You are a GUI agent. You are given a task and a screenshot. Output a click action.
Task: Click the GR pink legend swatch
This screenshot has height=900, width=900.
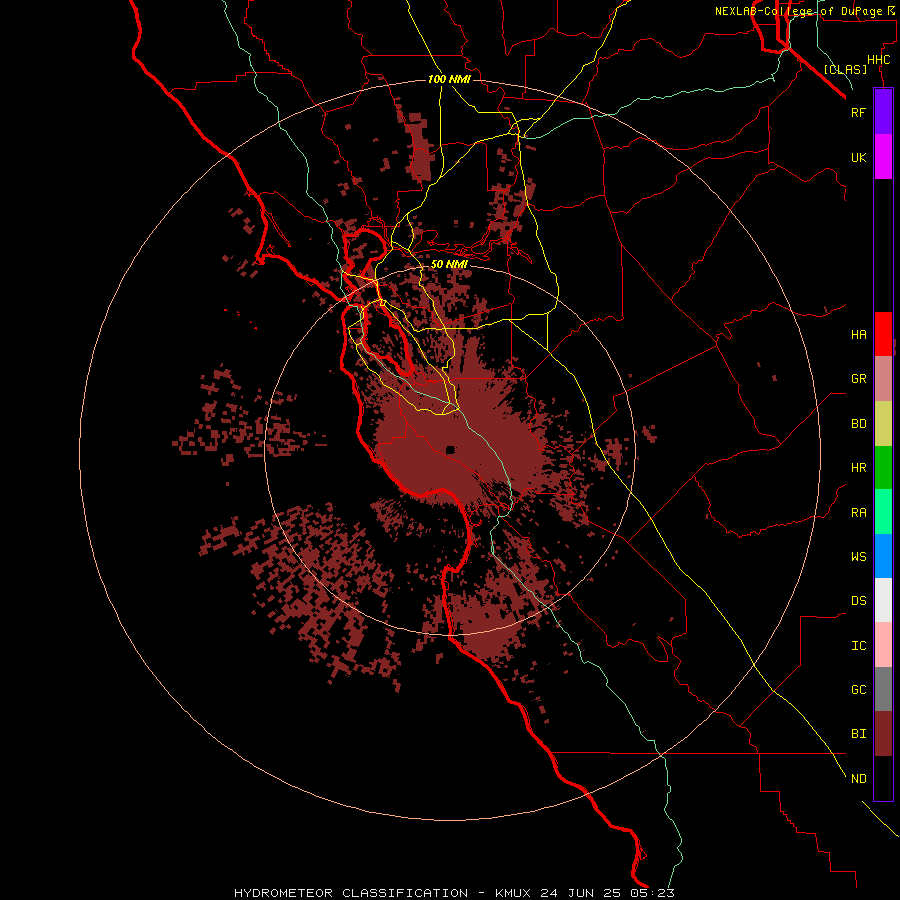pos(883,379)
